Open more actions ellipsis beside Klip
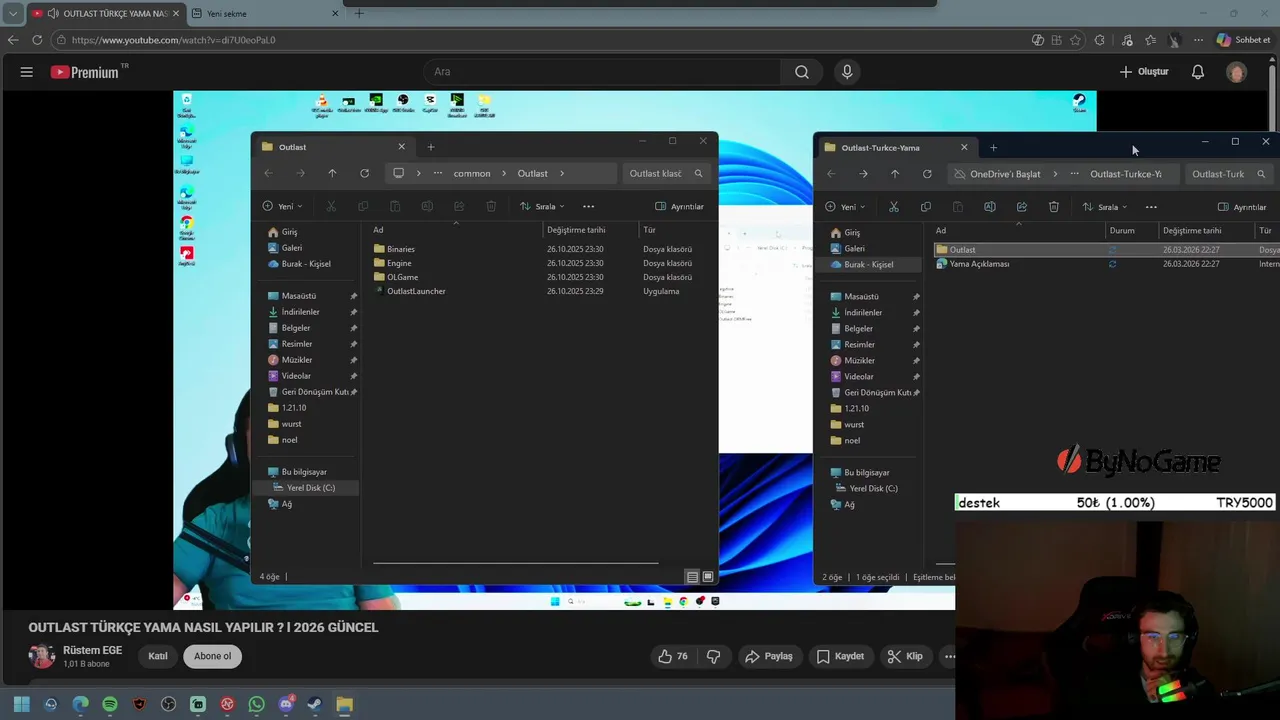1280x720 pixels. point(949,656)
